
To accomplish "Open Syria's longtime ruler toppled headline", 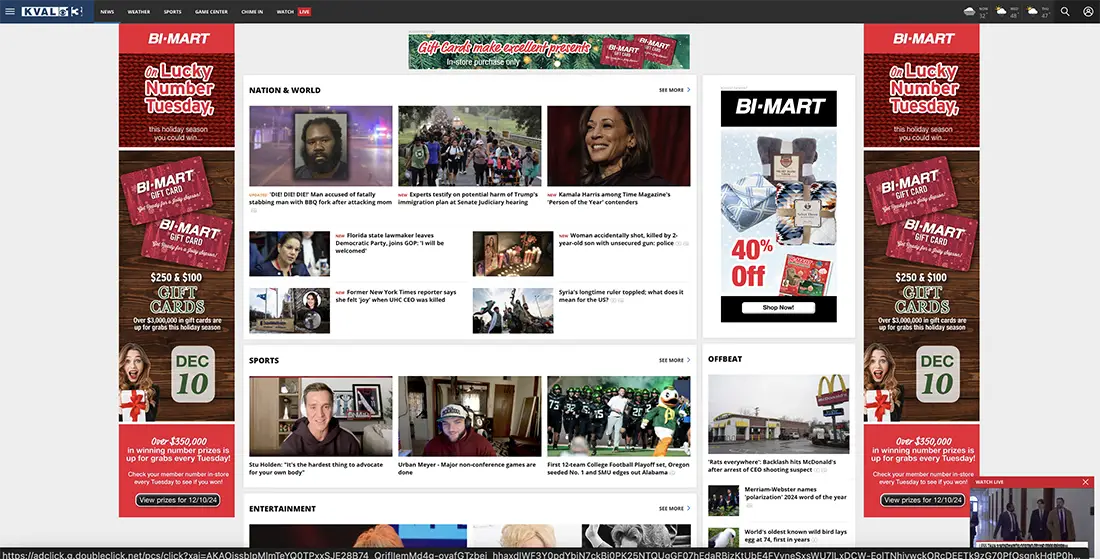I will [x=622, y=295].
